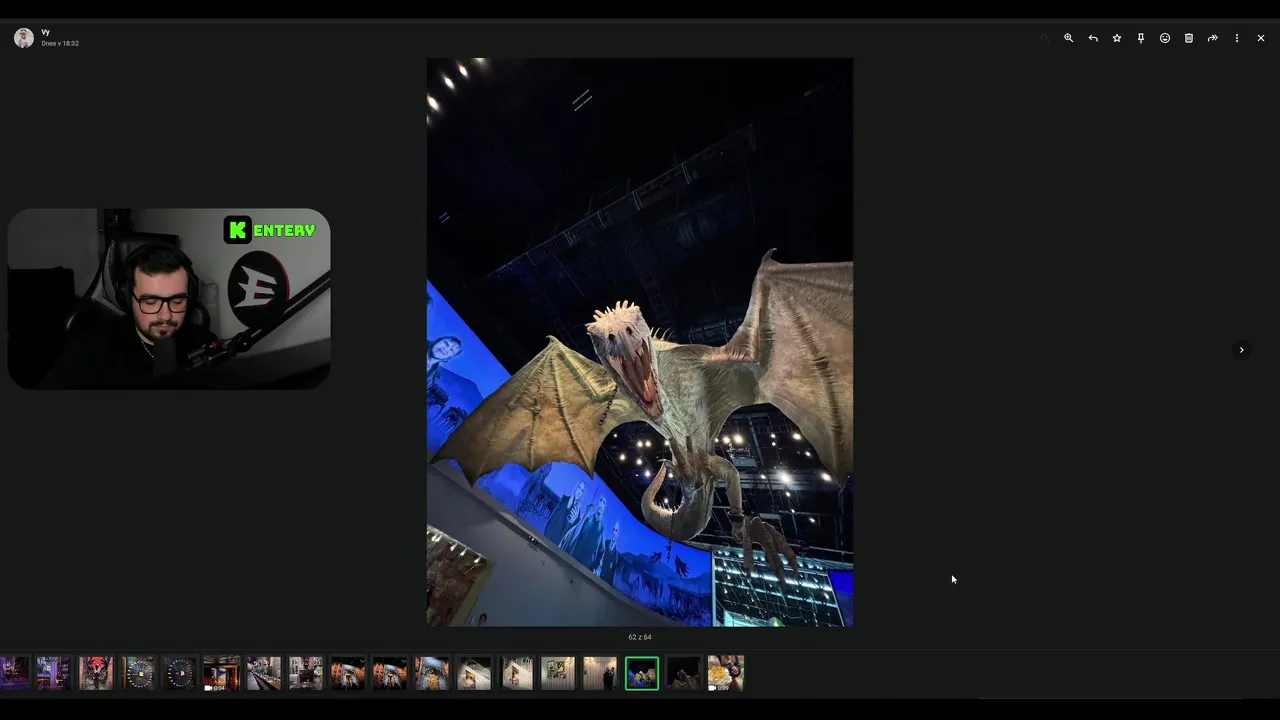Pin this photo with the pin icon

click(1141, 38)
